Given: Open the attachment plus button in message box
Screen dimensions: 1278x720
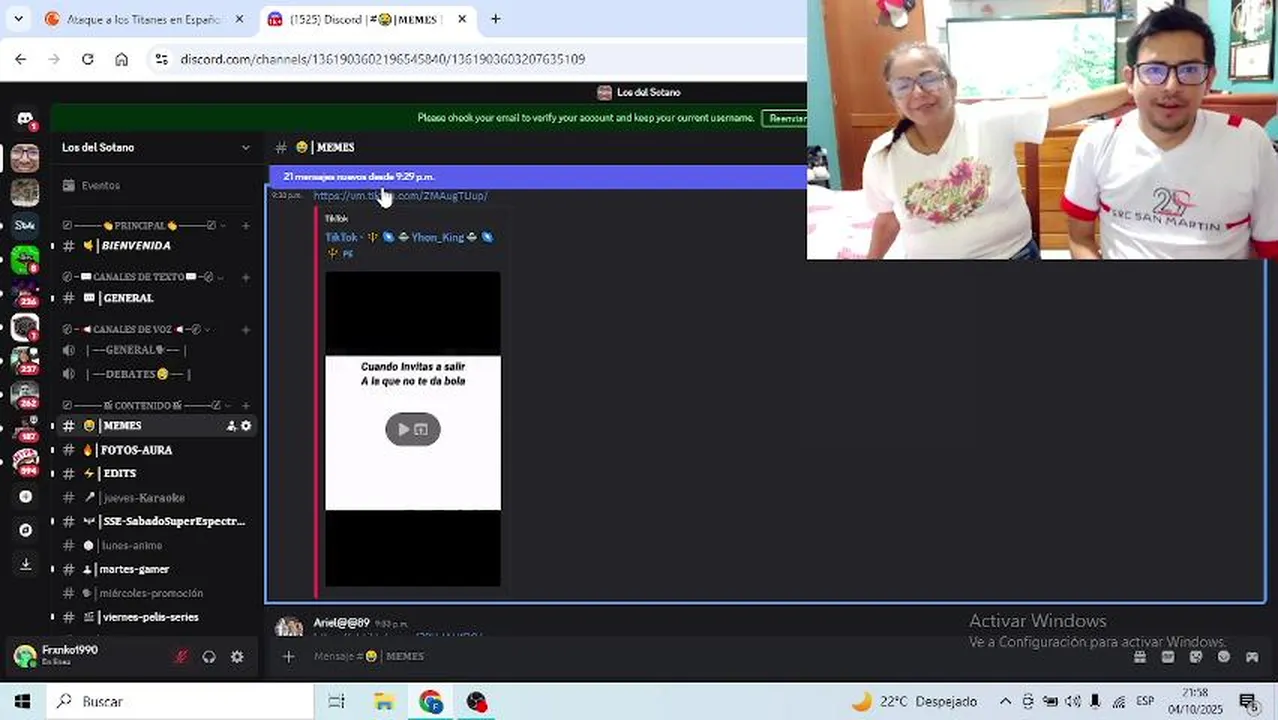Looking at the screenshot, I should point(289,657).
